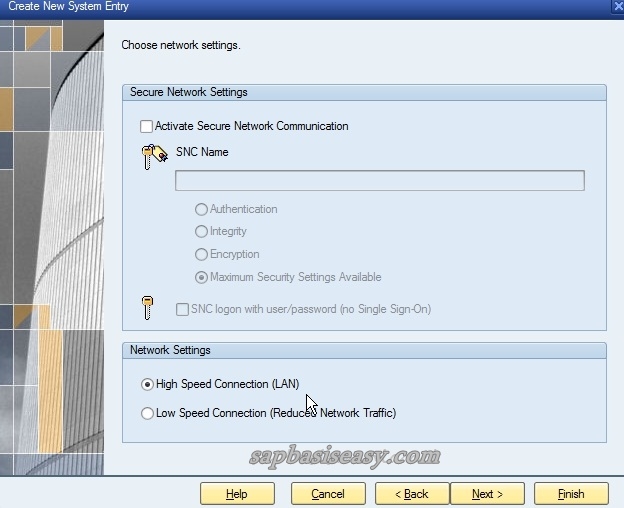Select High Speed Connection (LAN)
624x508 pixels.
[148, 384]
